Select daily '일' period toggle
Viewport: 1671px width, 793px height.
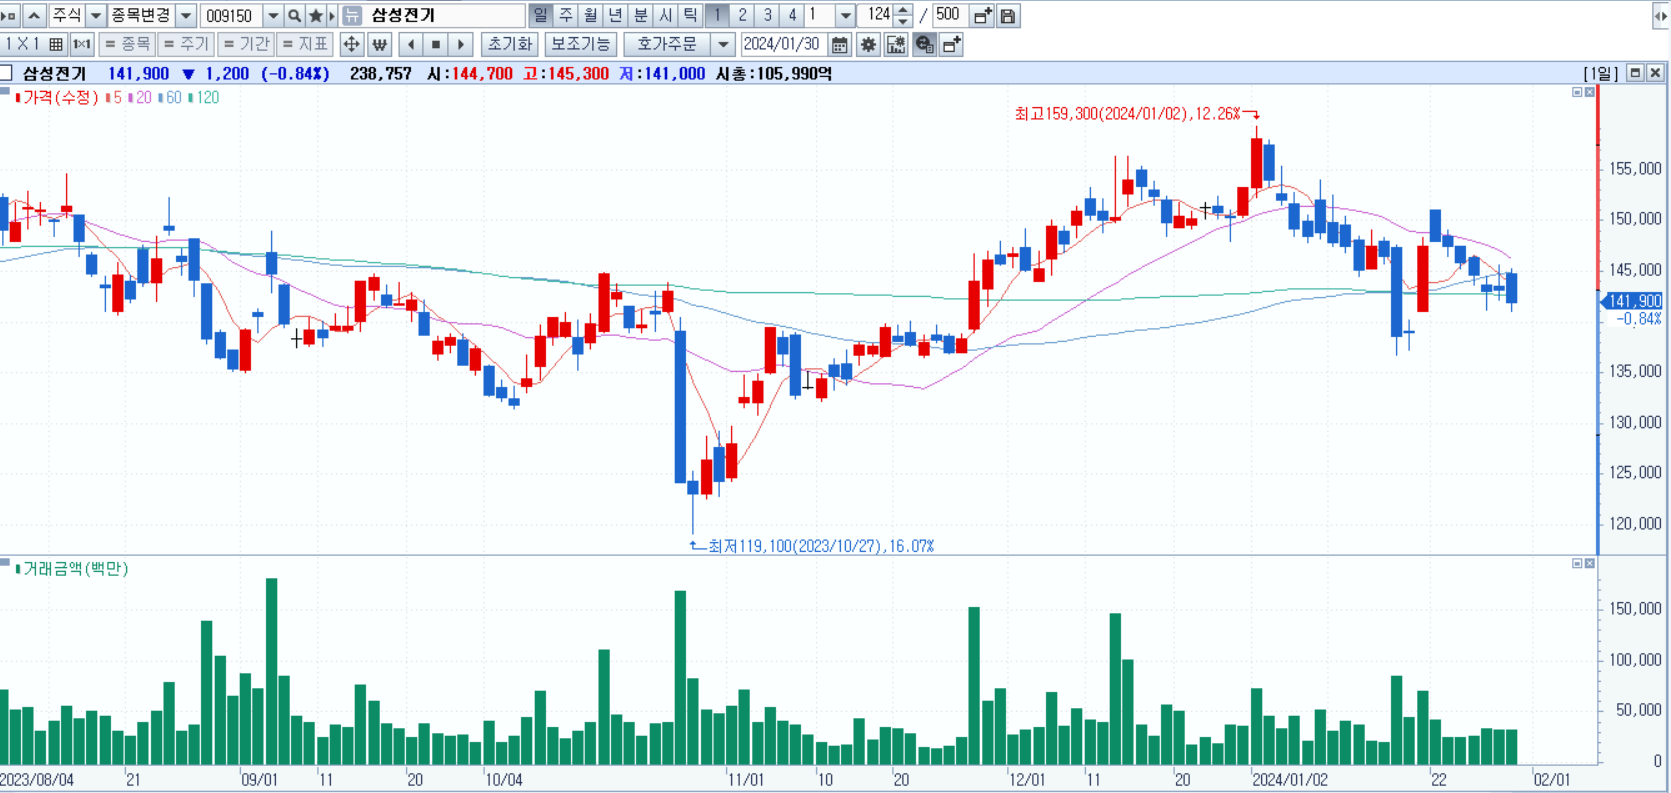[x=540, y=16]
